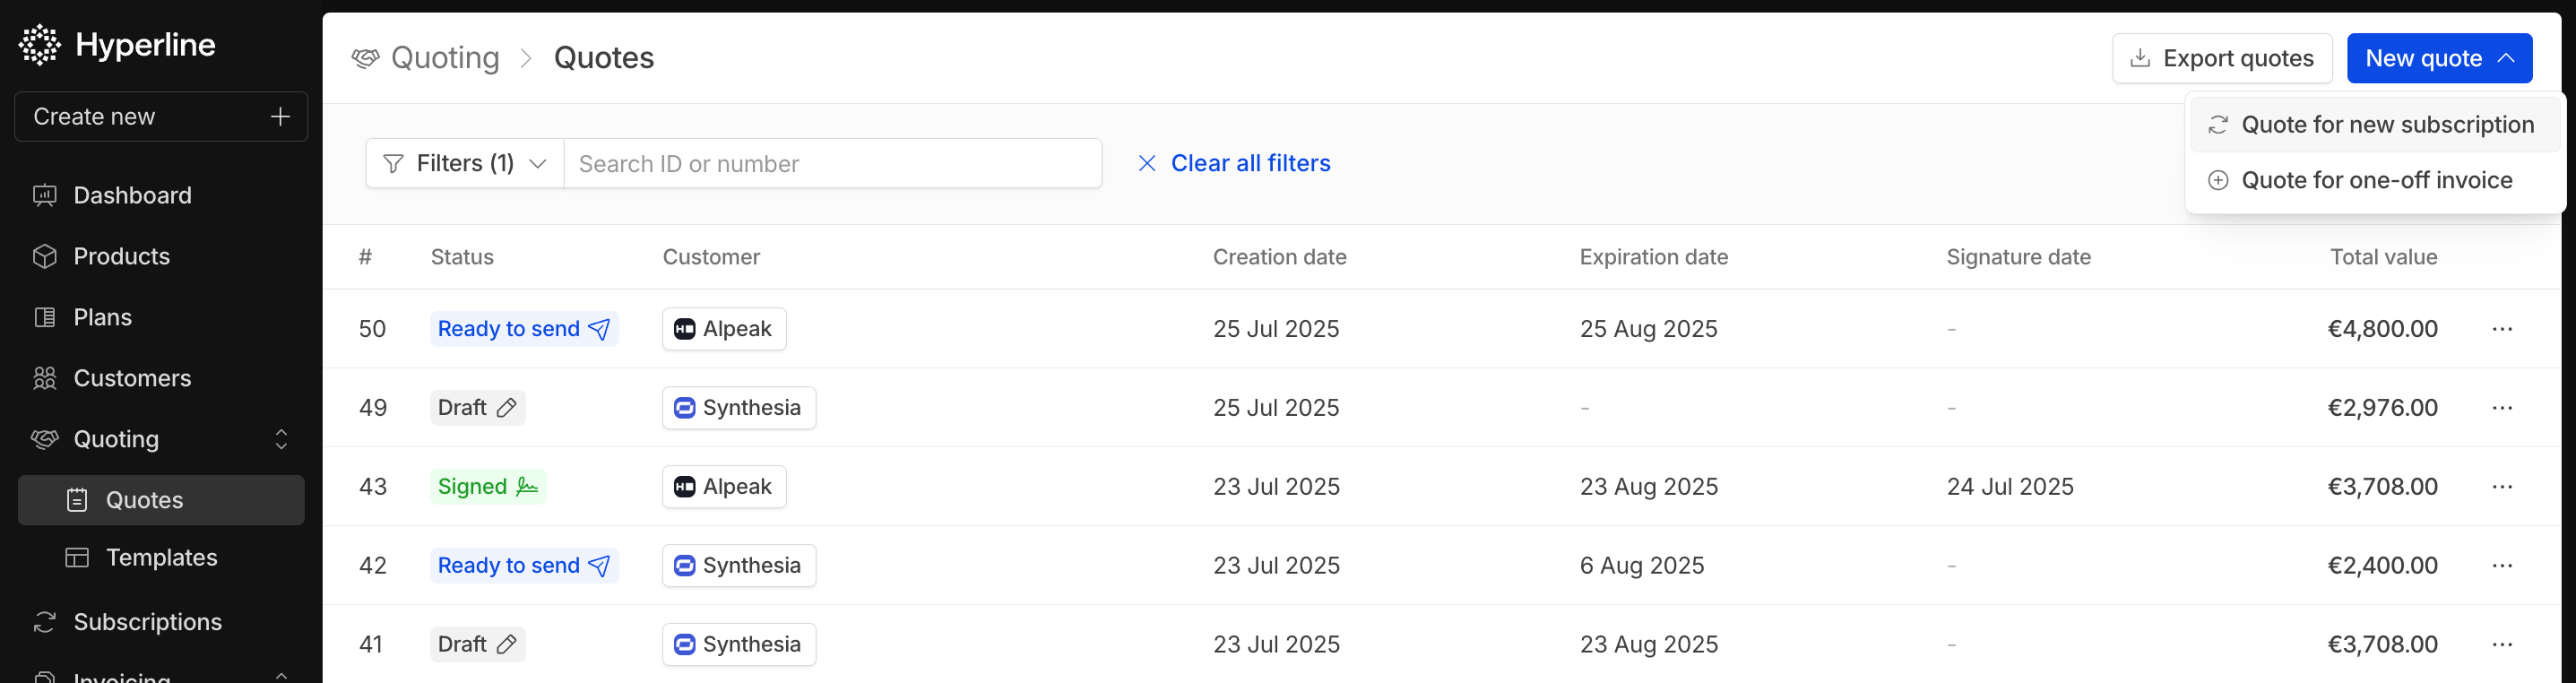Click the €2,976.00 total for quote 49
Viewport: 2576px width, 683px height.
pos(2382,408)
